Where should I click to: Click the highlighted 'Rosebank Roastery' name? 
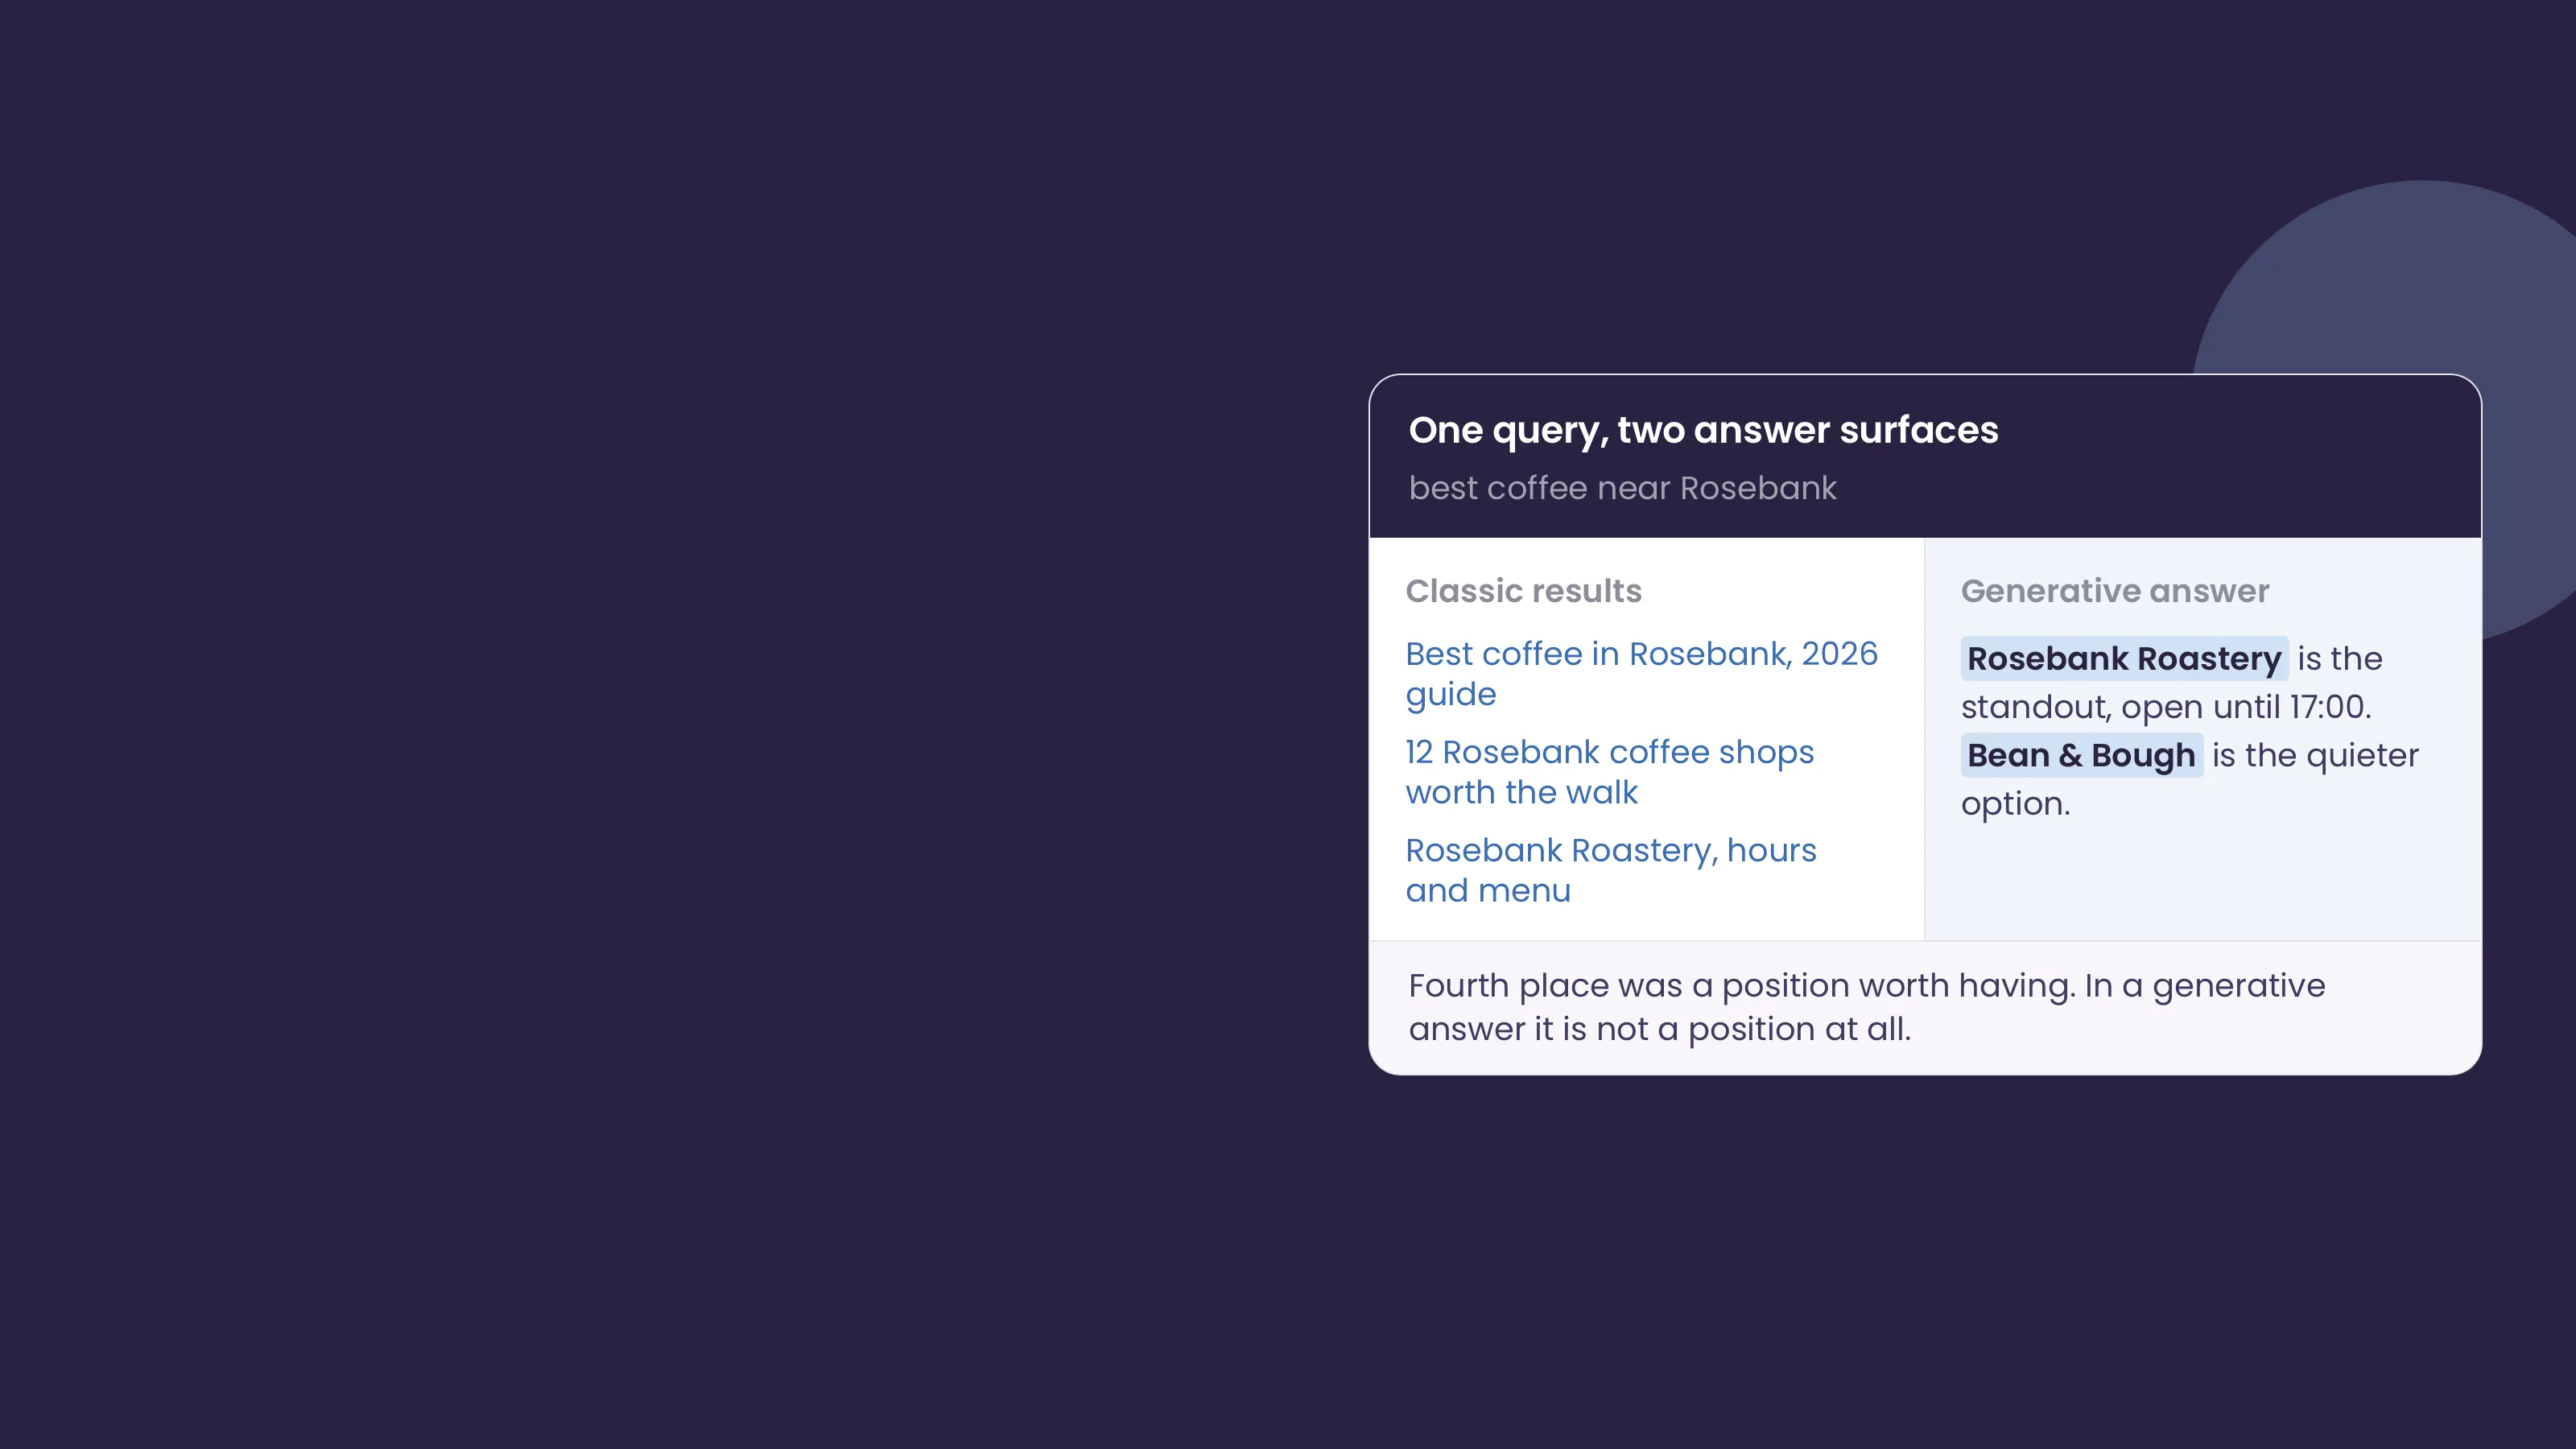[2124, 658]
